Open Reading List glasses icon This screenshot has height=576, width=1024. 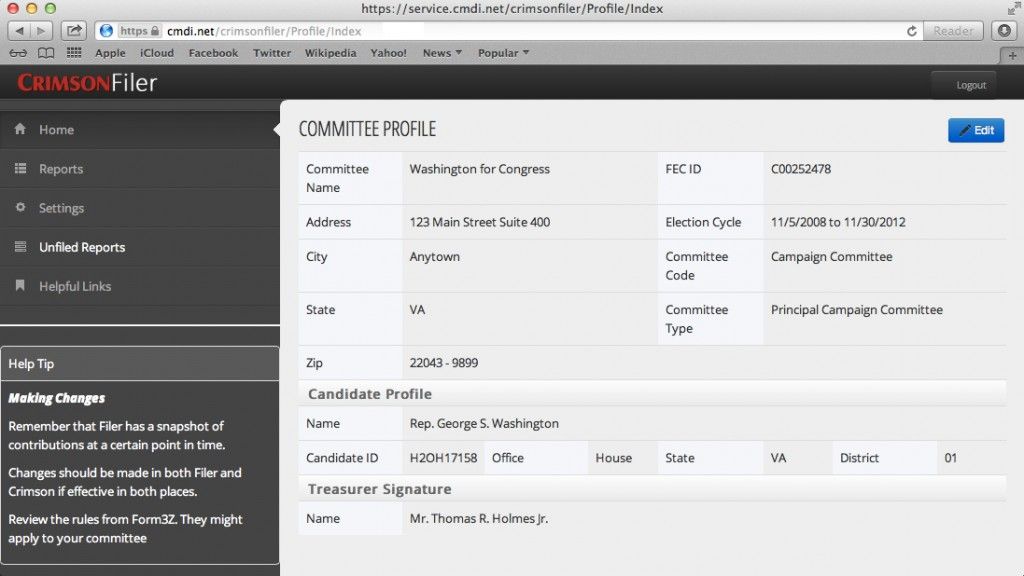tap(18, 53)
